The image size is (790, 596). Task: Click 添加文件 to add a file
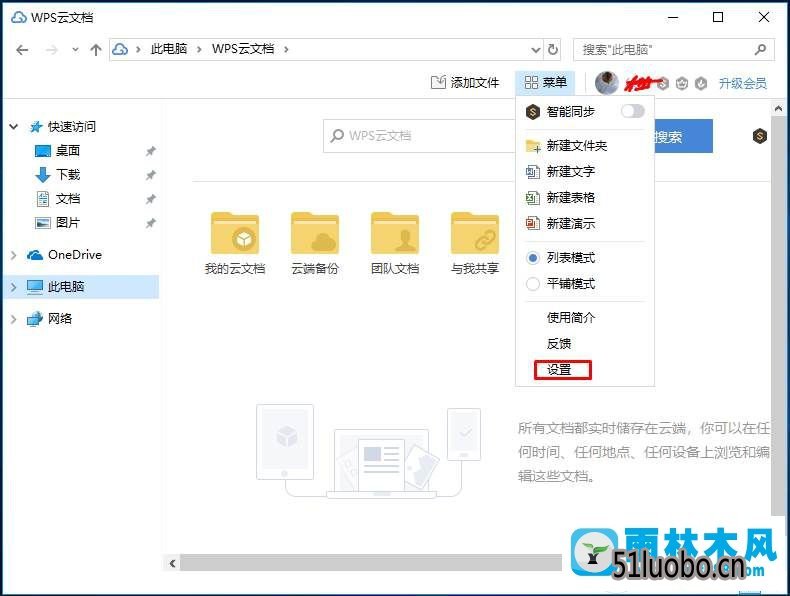pos(465,83)
